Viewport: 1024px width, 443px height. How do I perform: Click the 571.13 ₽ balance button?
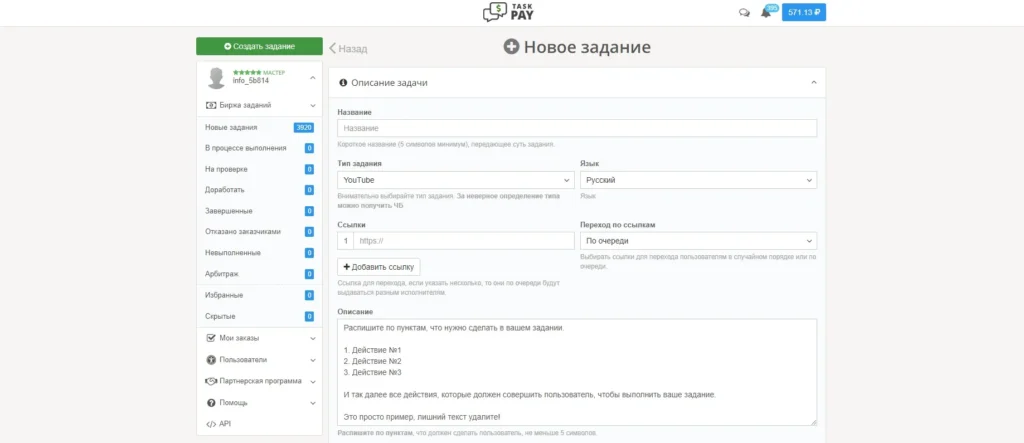(x=804, y=12)
